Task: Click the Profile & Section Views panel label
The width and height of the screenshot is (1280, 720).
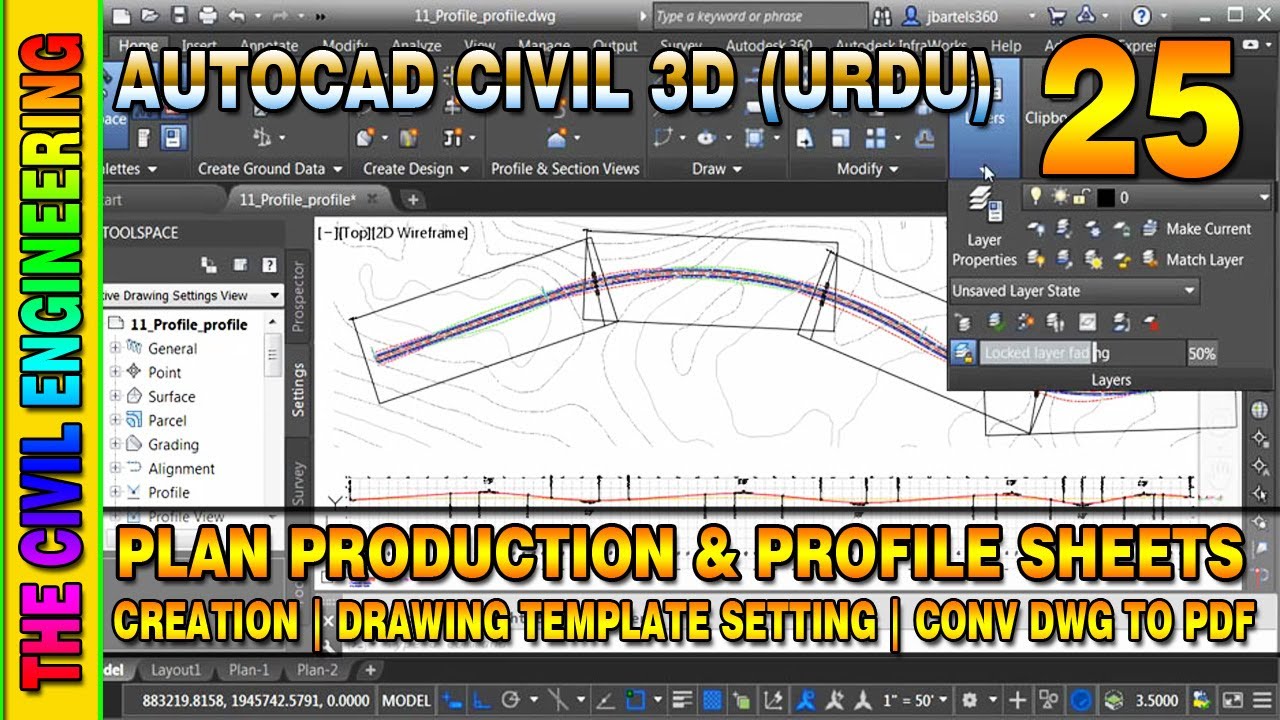Action: [x=565, y=169]
